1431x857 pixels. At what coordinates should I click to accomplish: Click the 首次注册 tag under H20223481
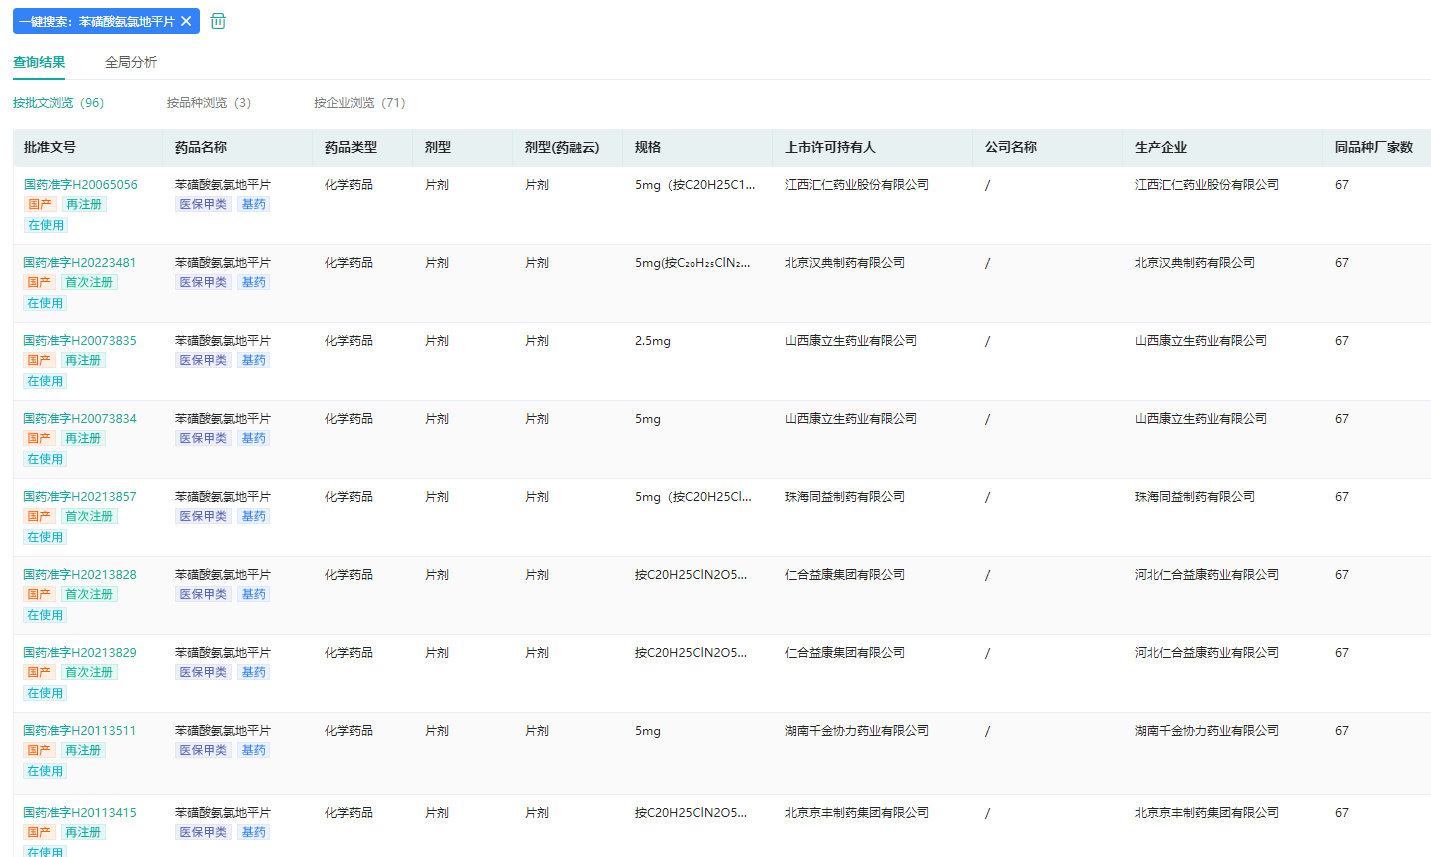pyautogui.click(x=89, y=282)
